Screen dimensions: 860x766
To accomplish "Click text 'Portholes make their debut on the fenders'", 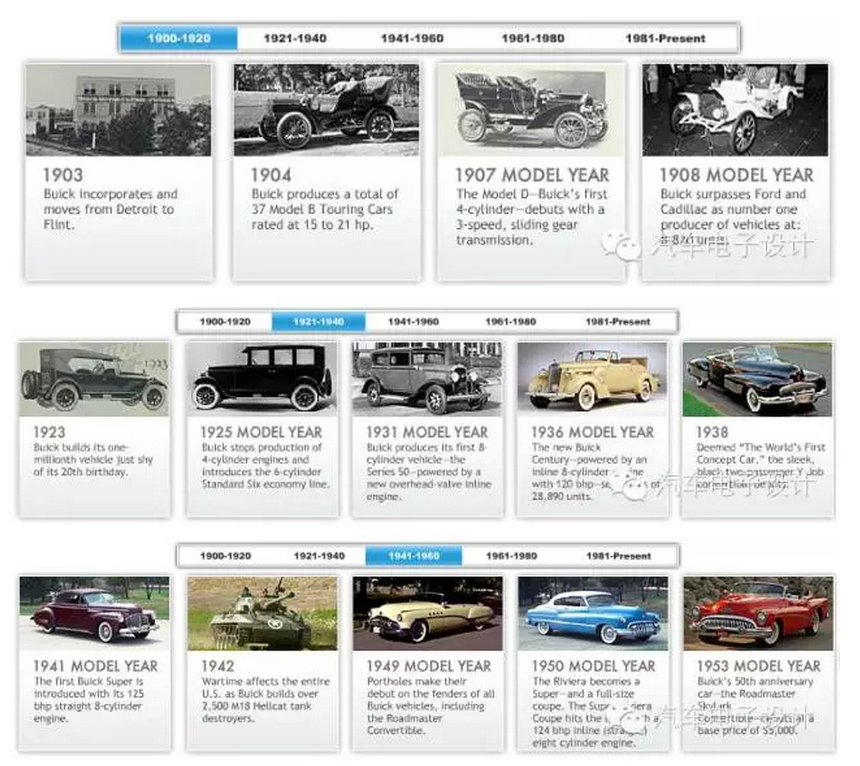I will 431,706.
